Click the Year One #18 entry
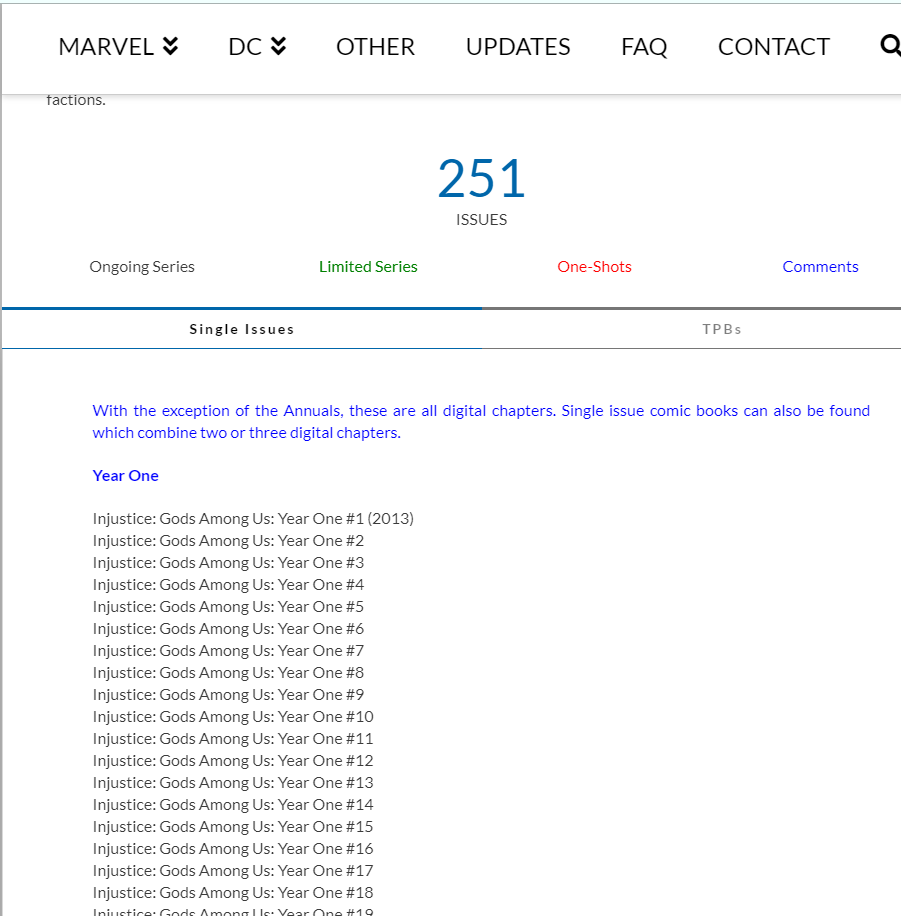 pyautogui.click(x=233, y=893)
